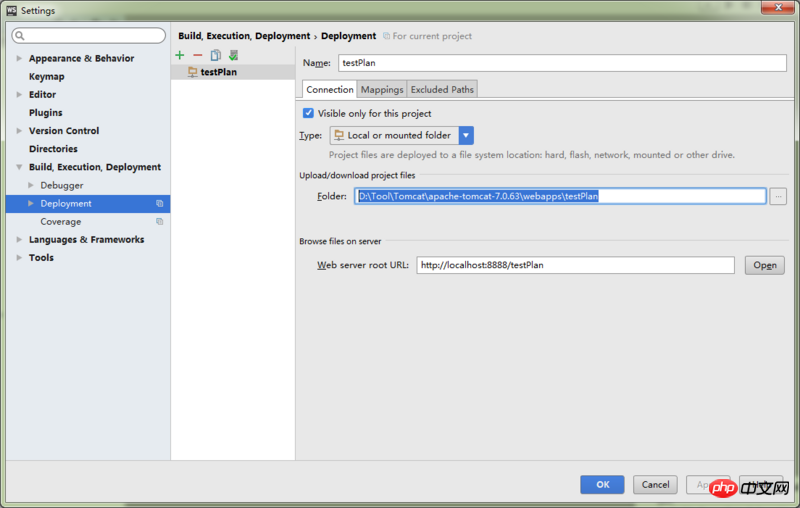Switch to the Mappings tab

pyautogui.click(x=382, y=89)
